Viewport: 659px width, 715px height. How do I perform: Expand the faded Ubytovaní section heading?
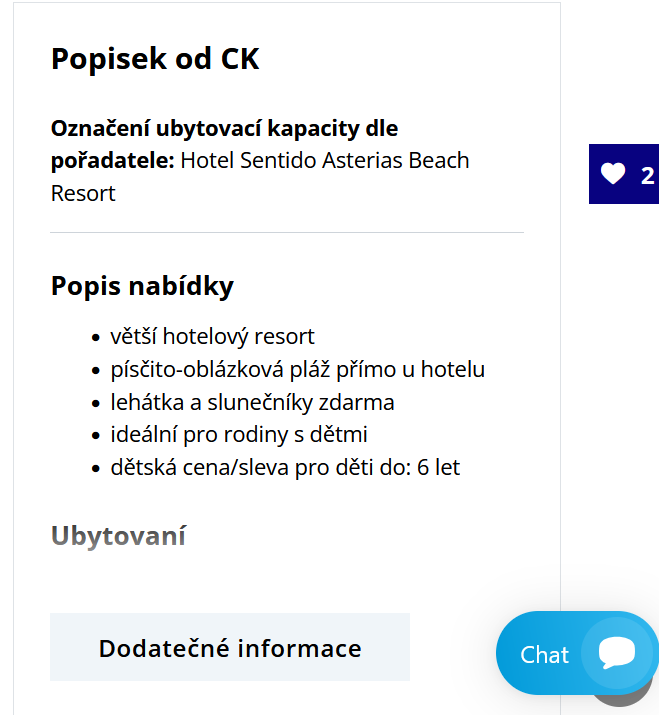click(118, 535)
